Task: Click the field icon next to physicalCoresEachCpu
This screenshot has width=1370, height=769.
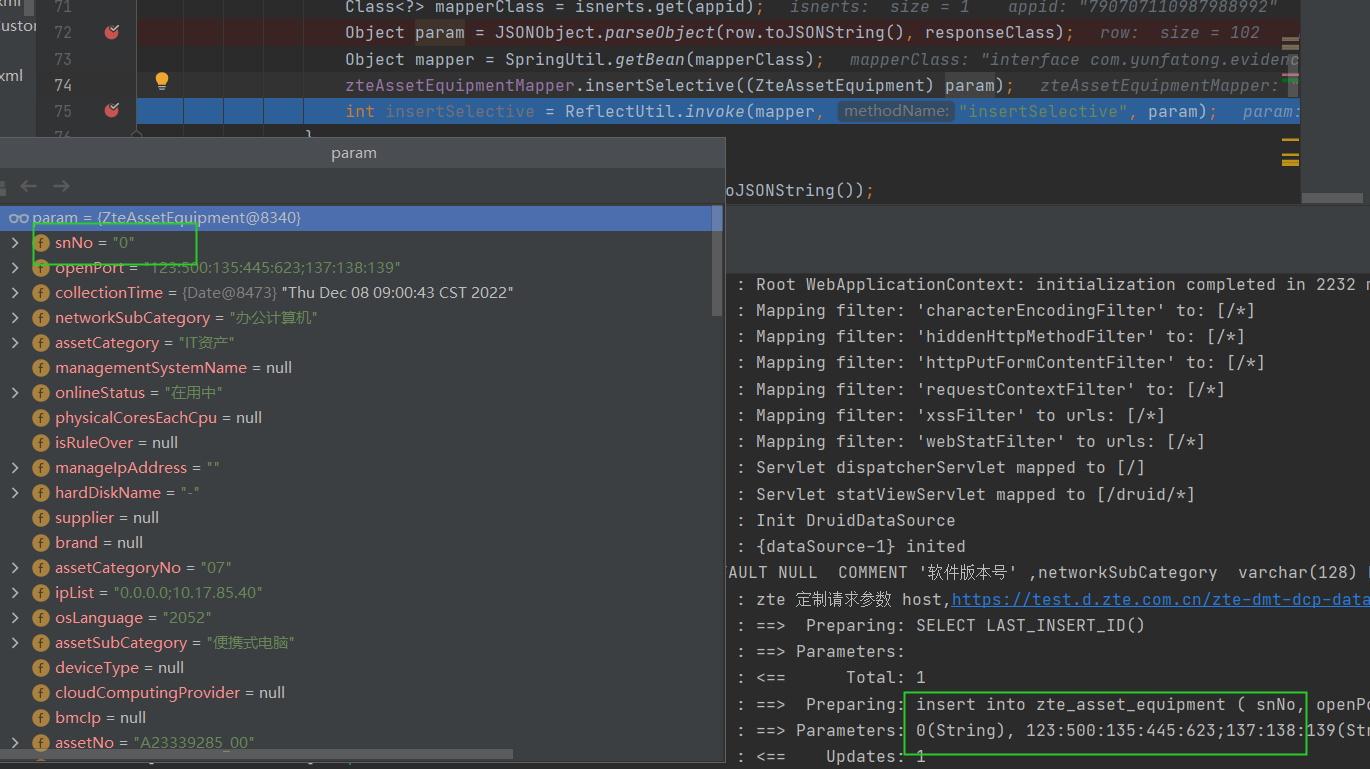Action: (x=41, y=418)
